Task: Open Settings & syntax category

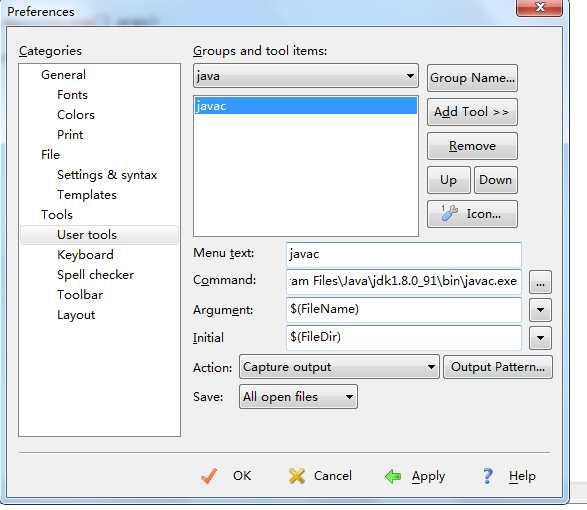Action: click(x=107, y=175)
